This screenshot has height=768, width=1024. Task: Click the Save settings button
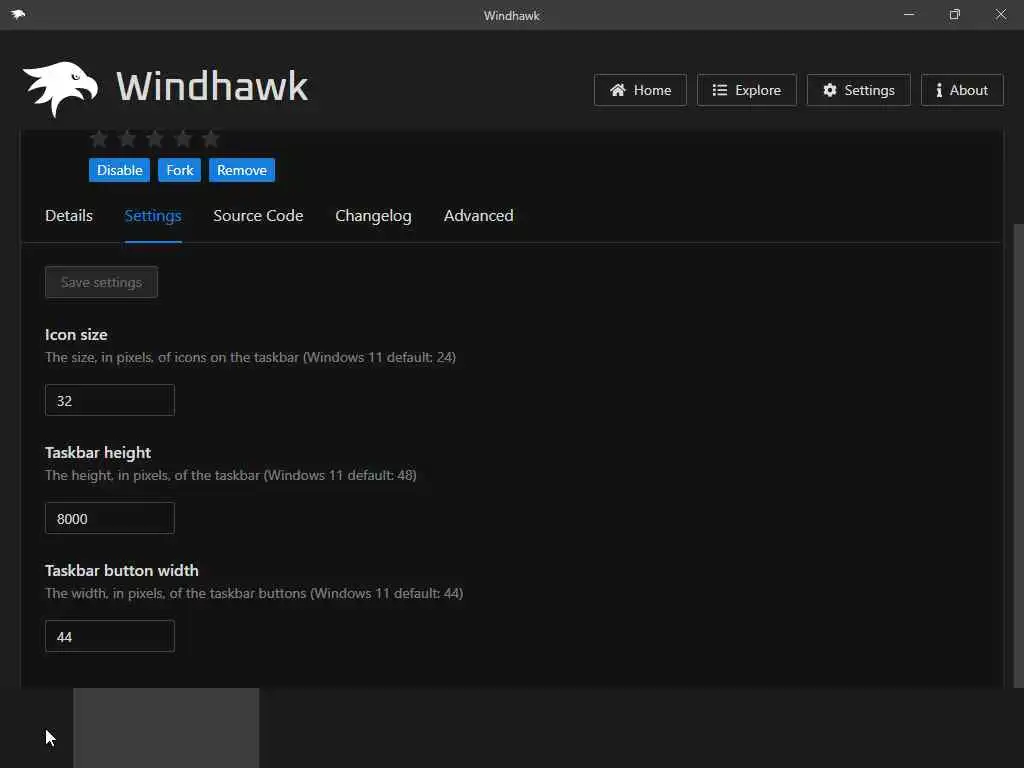click(101, 282)
